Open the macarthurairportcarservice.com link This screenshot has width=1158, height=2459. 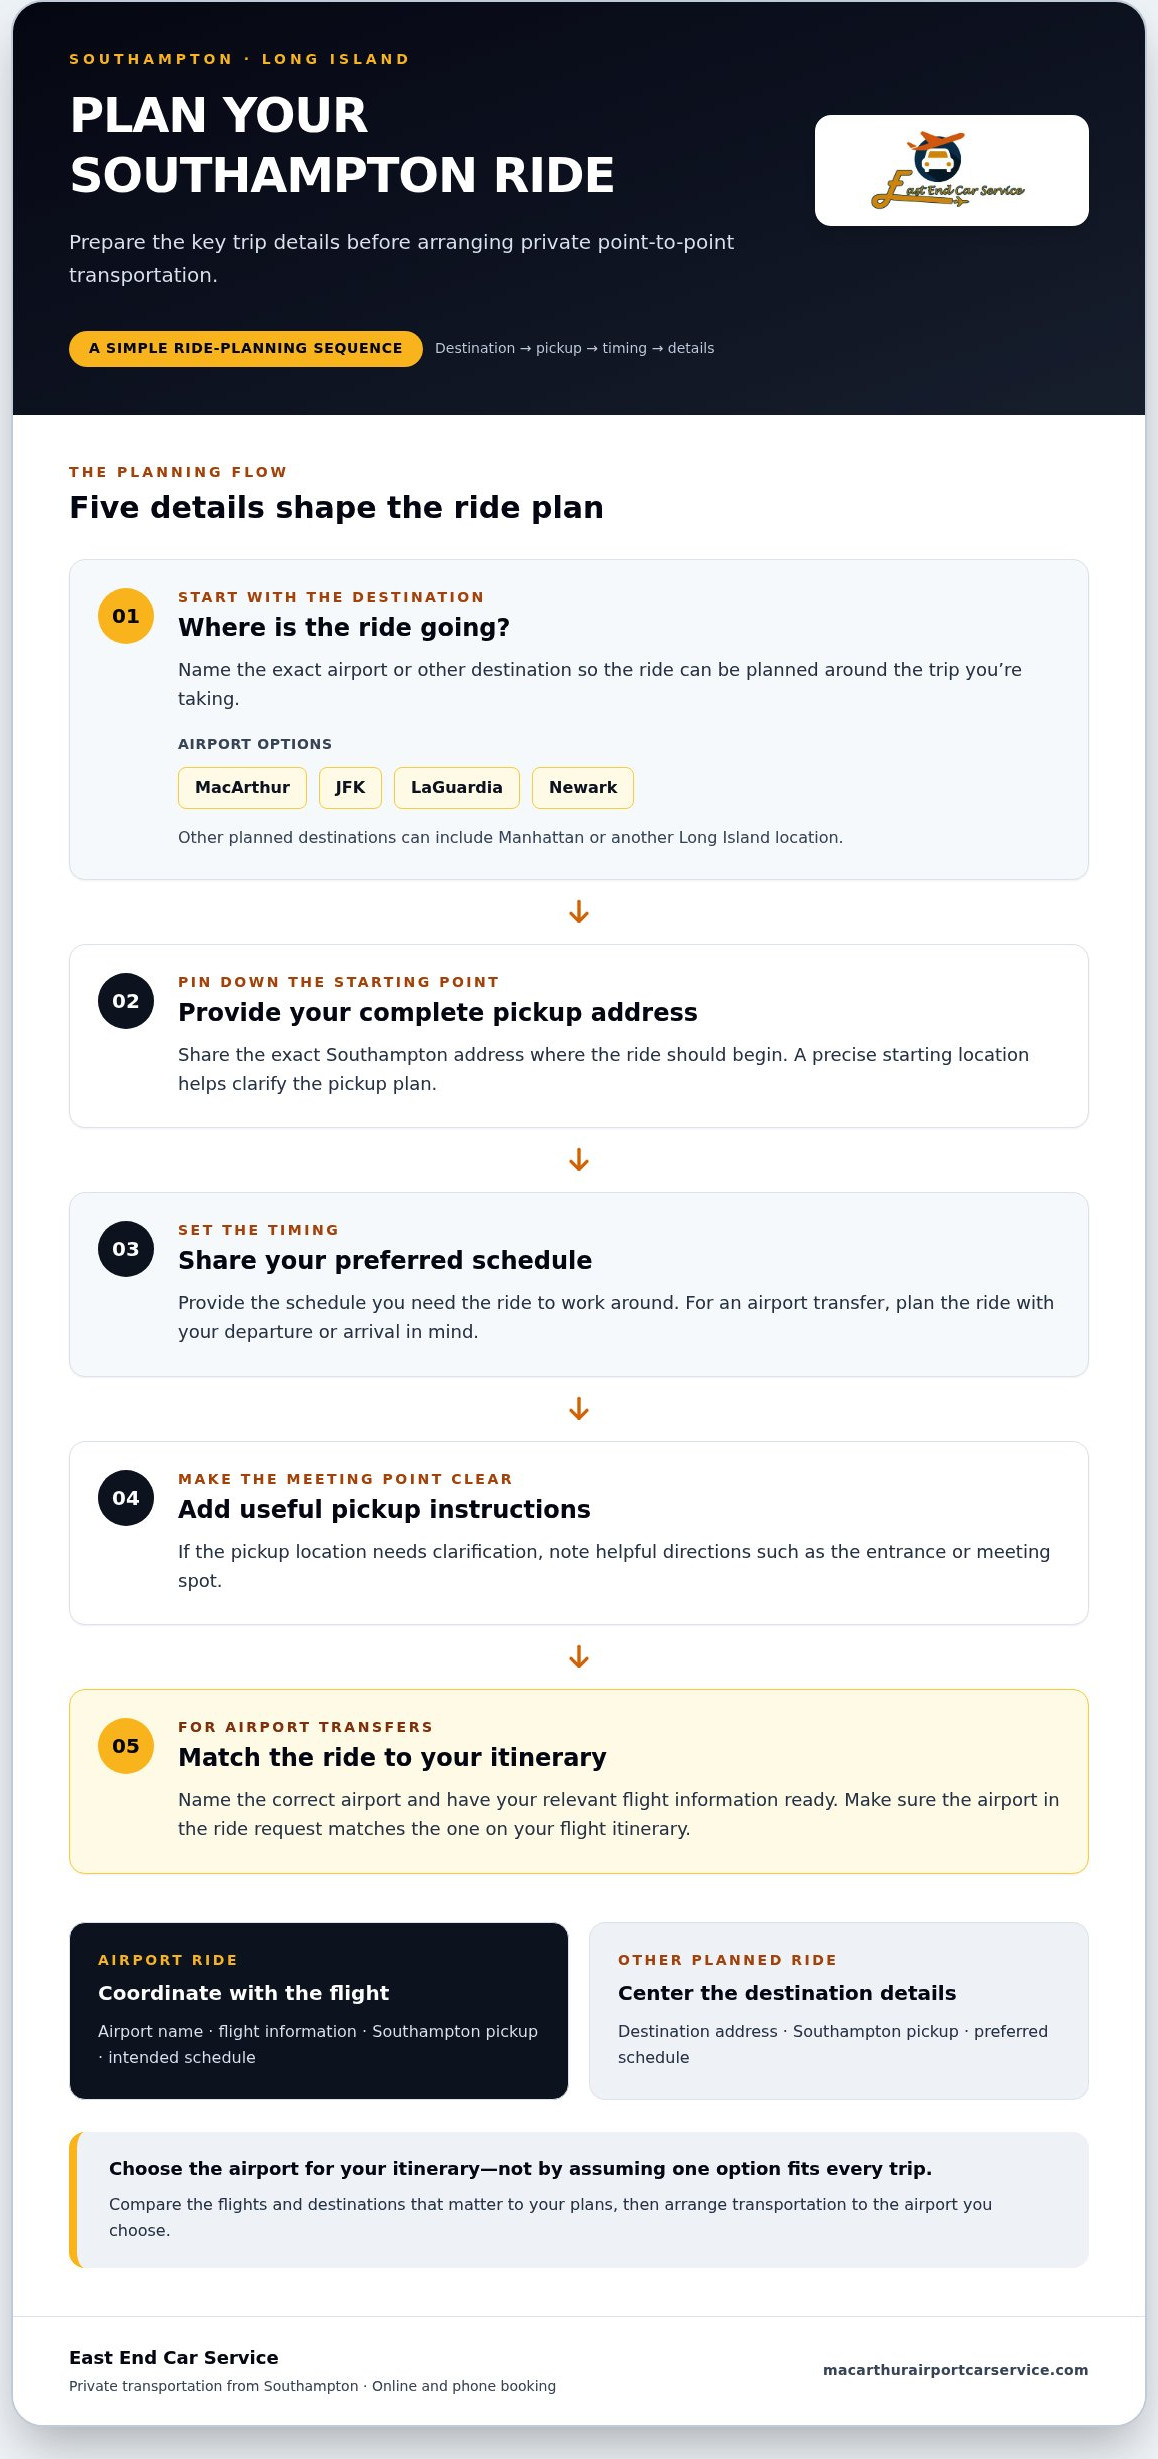click(x=955, y=2370)
